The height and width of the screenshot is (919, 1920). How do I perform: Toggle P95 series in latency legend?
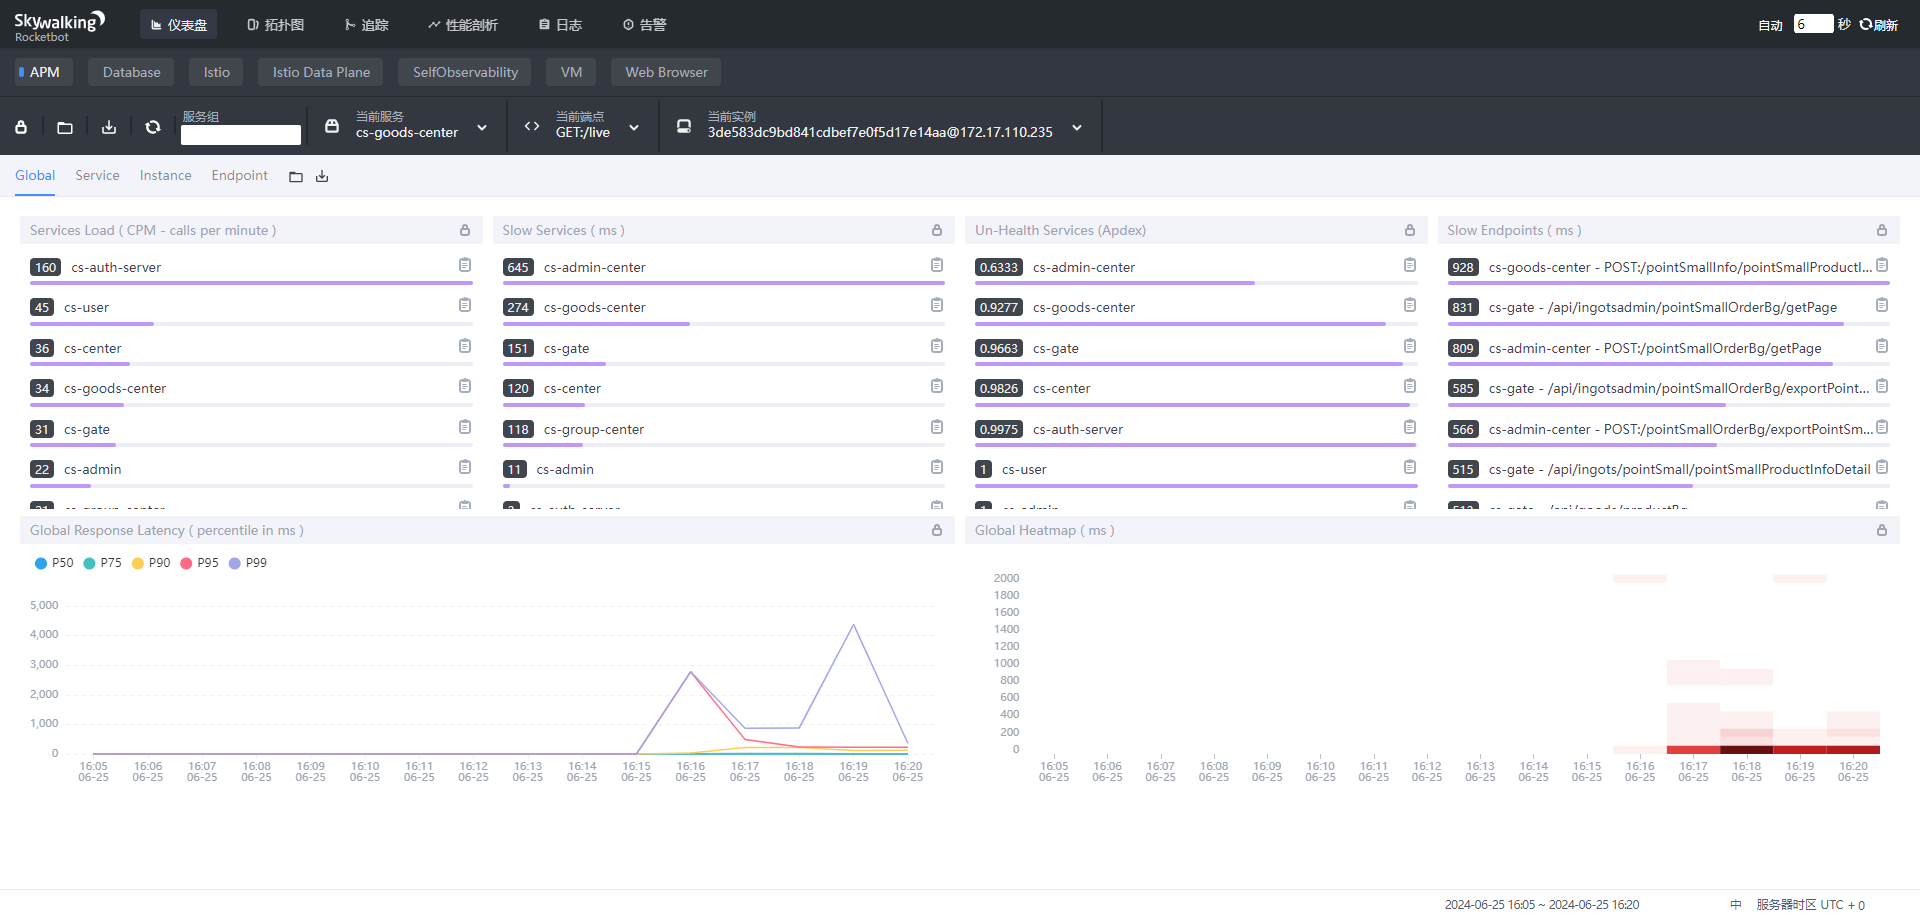pos(199,563)
